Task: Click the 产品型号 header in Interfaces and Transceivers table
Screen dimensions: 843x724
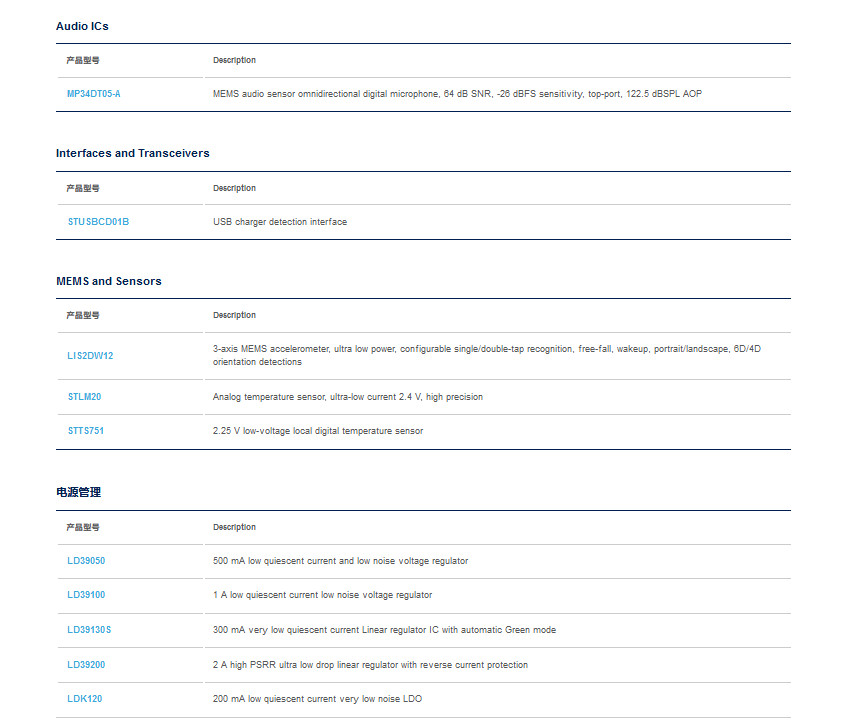Action: click(x=83, y=188)
